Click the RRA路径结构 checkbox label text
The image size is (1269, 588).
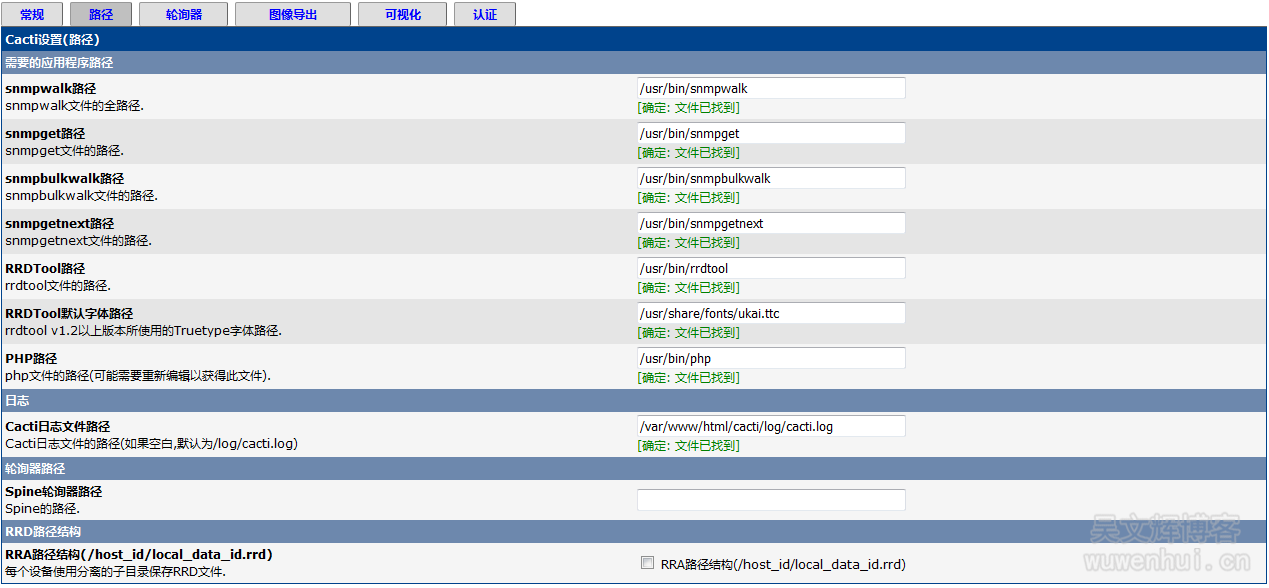coord(782,564)
